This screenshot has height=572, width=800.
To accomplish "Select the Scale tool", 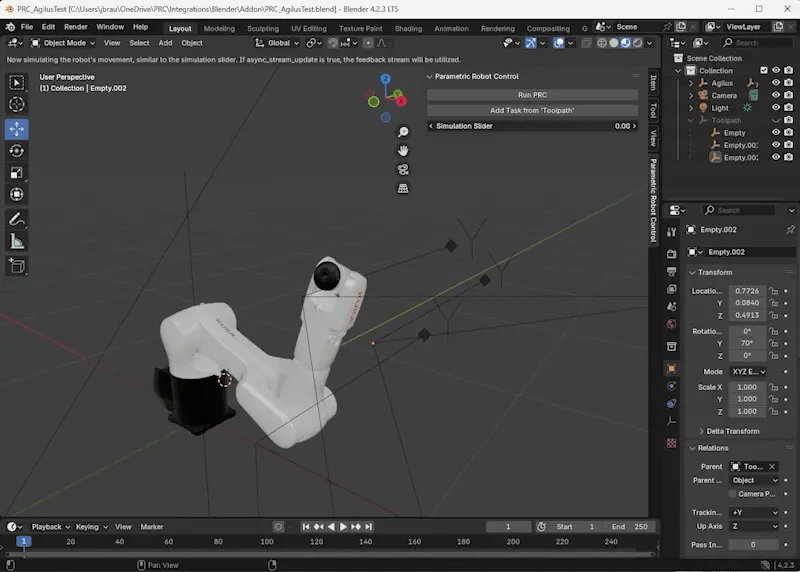I will point(17,173).
